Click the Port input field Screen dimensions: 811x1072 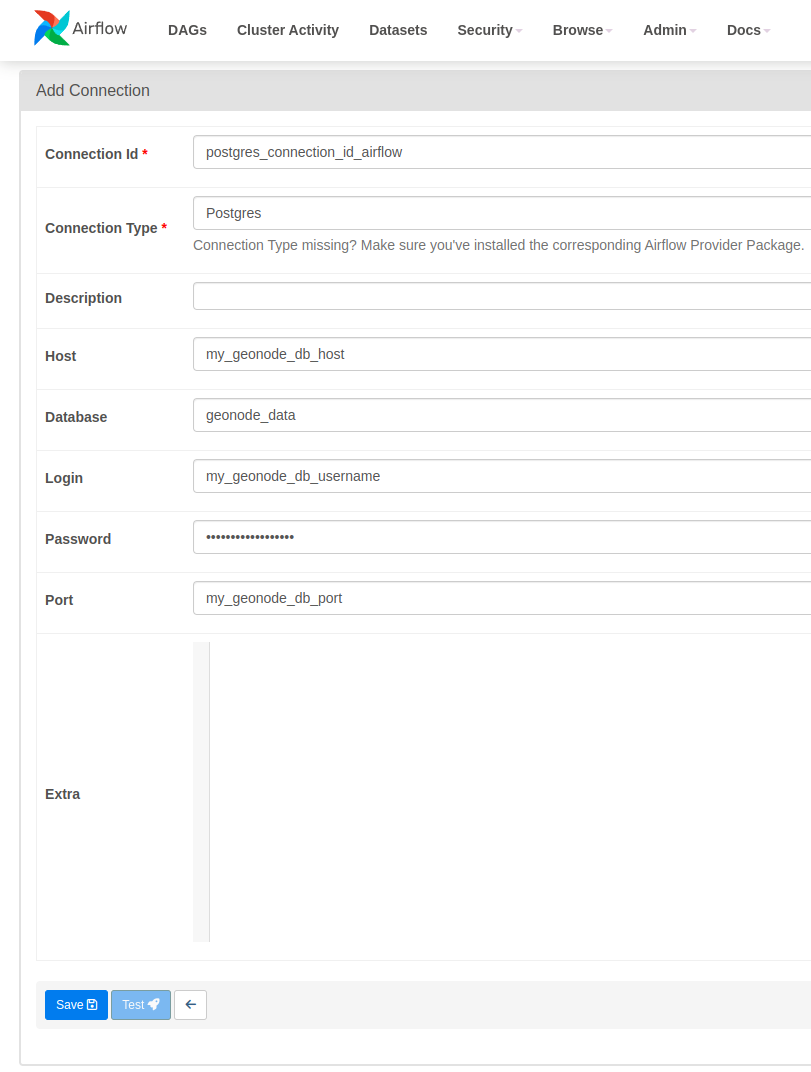[x=502, y=598]
